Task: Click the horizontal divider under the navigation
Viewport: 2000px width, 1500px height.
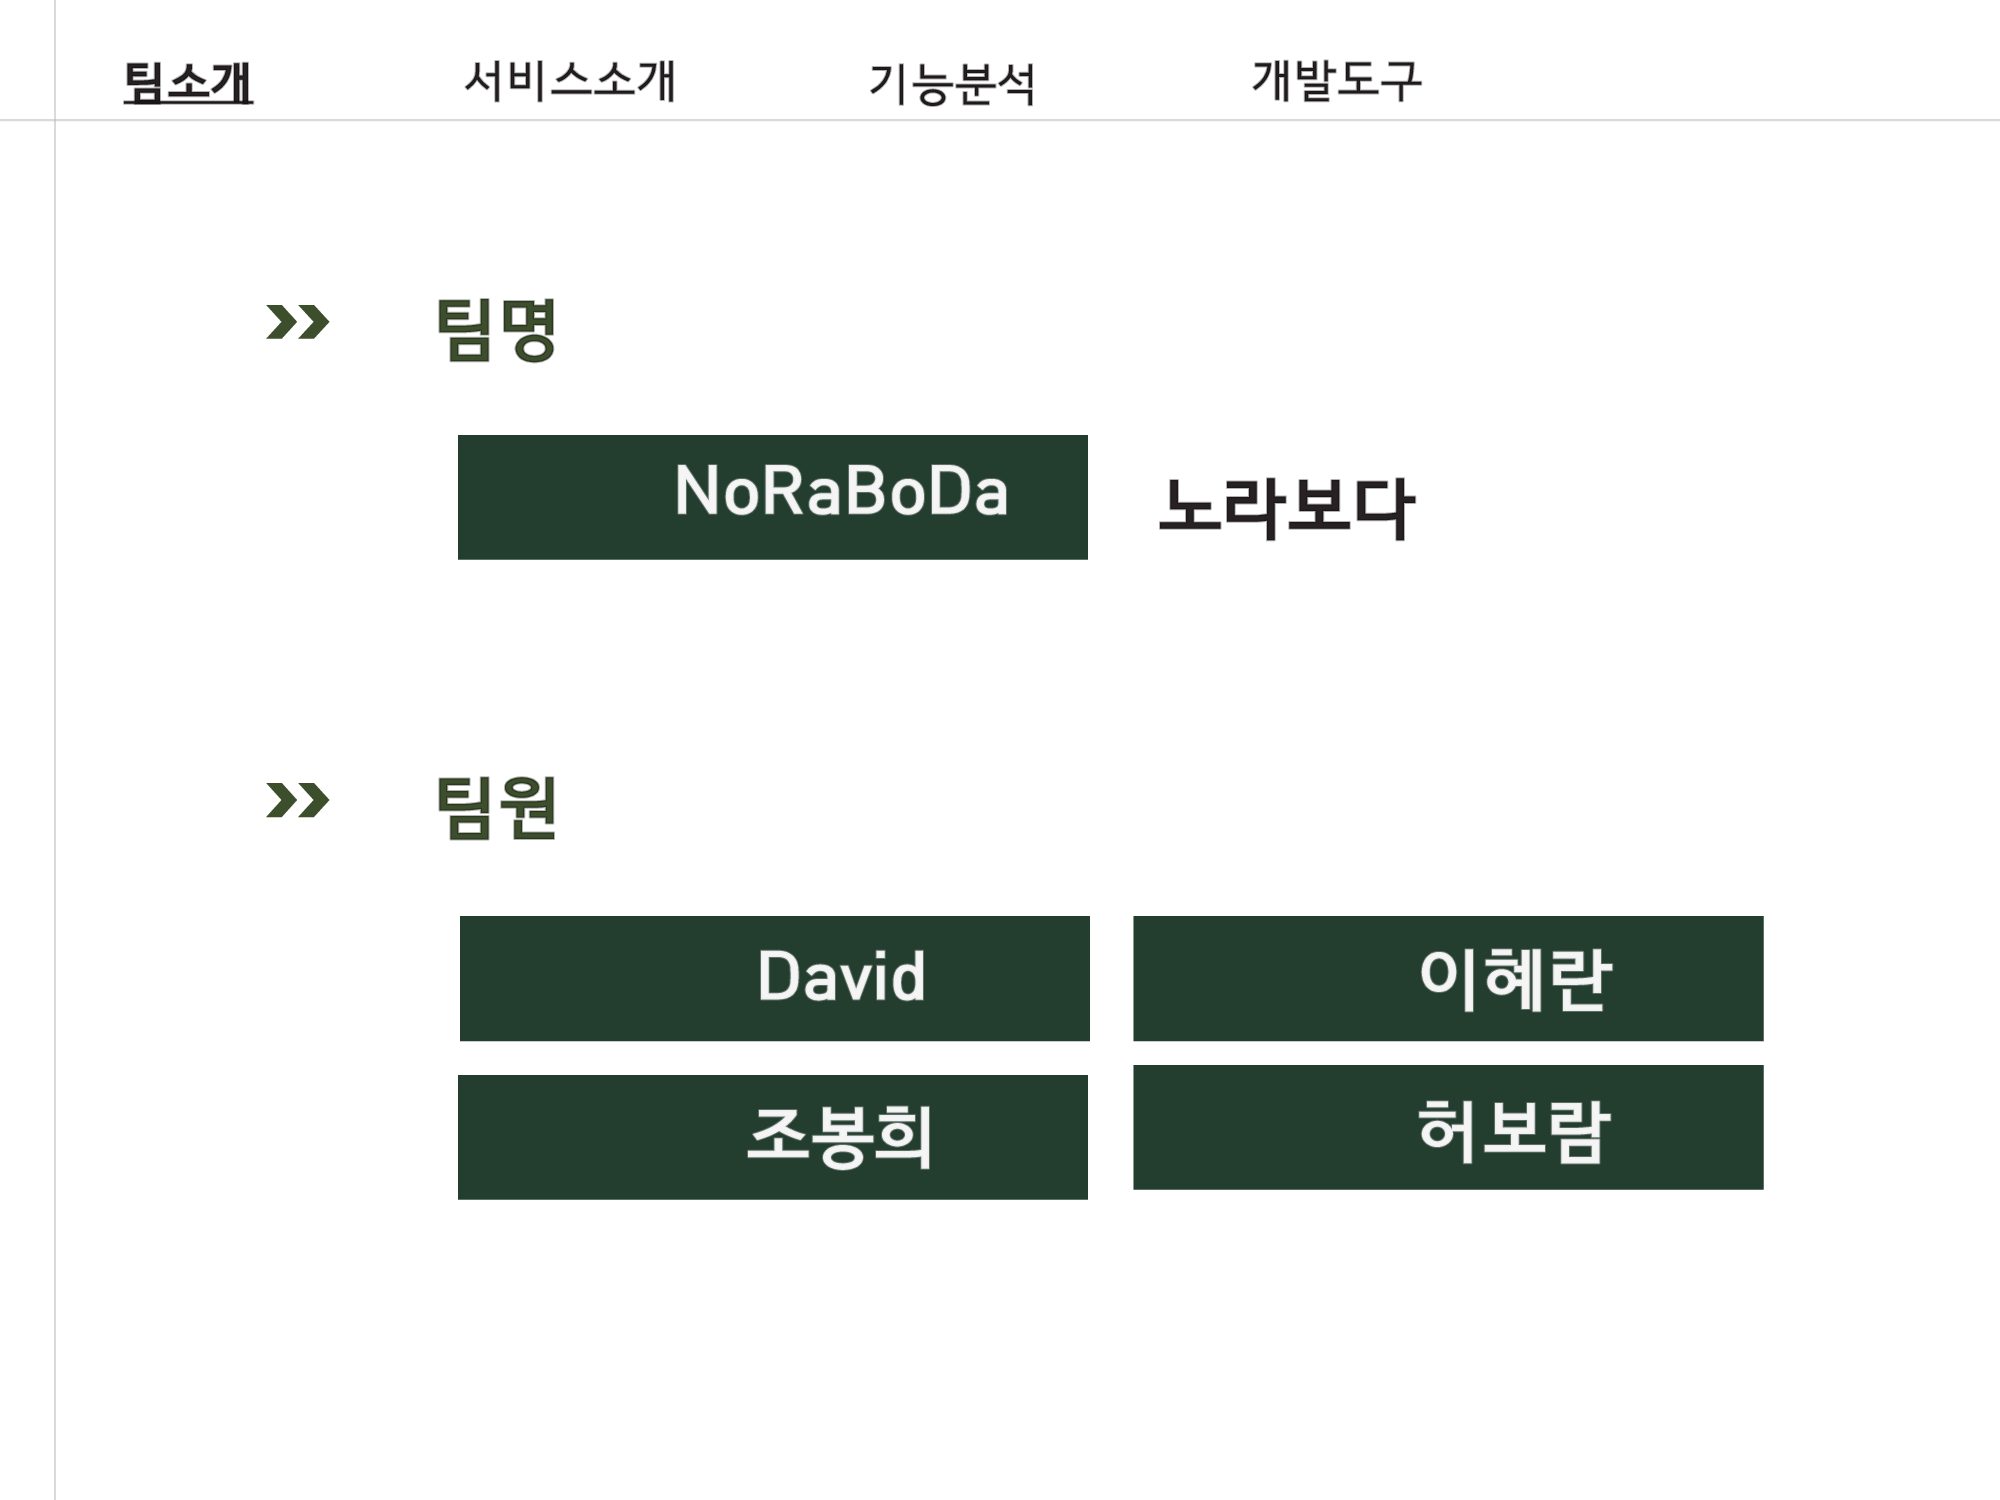Action: click(x=1000, y=120)
